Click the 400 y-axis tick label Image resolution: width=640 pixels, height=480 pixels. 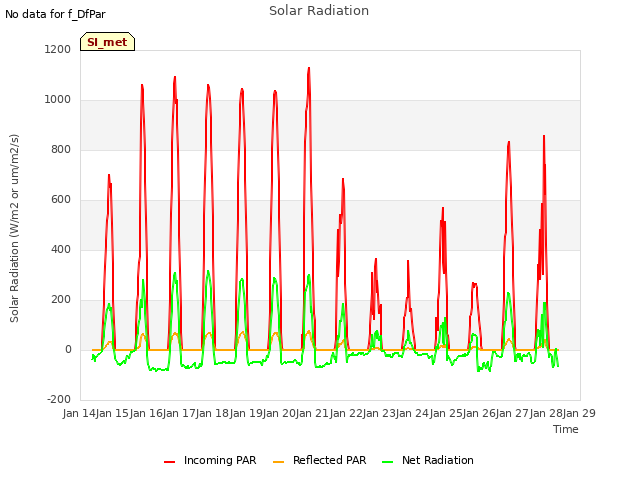61,249
